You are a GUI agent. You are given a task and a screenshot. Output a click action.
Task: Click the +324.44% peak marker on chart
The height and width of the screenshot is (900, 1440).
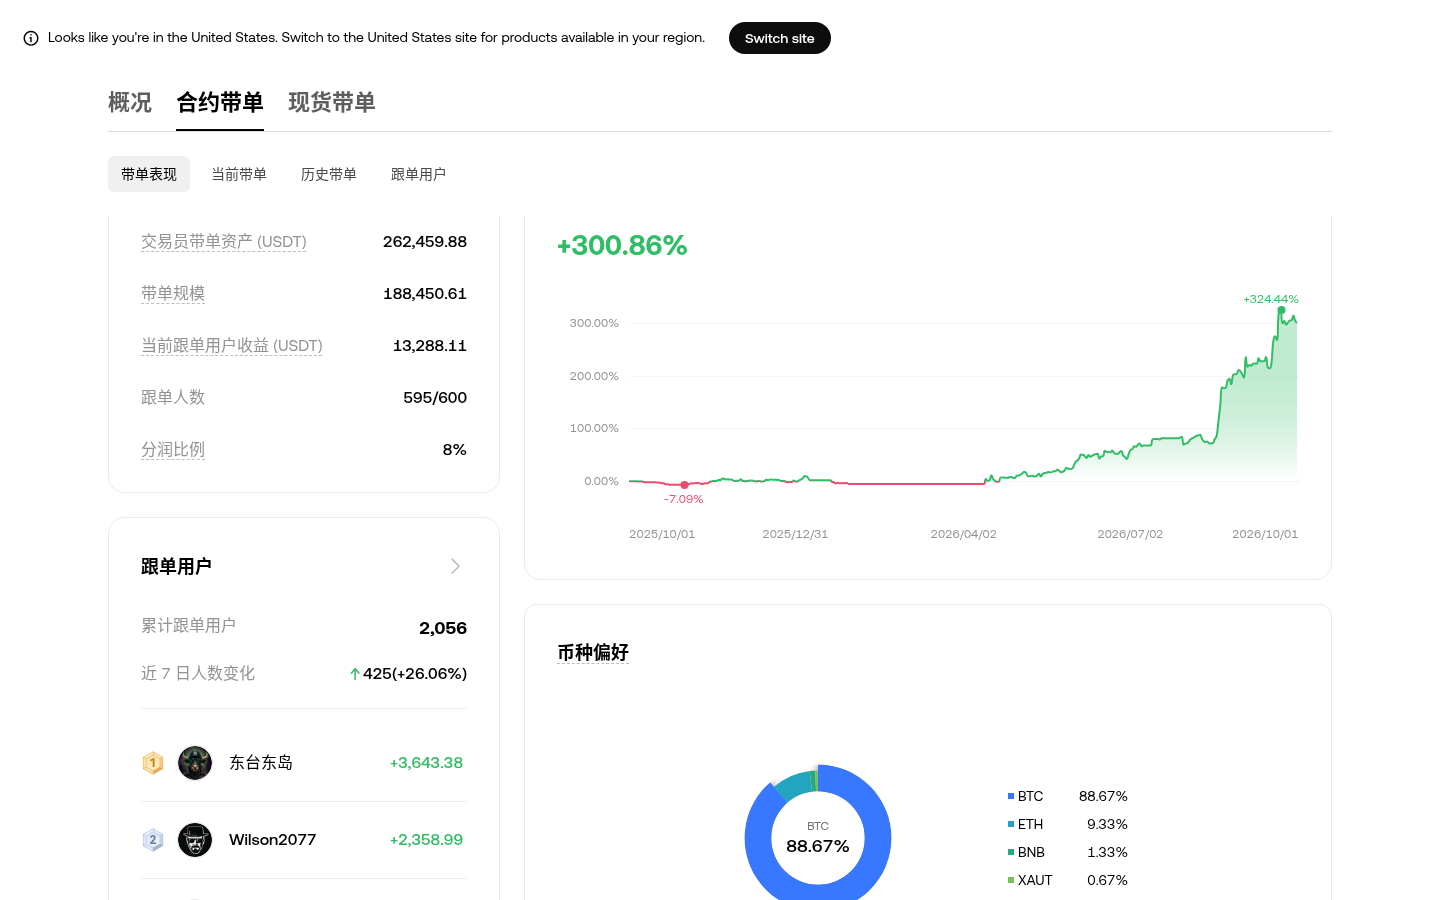pos(1282,310)
